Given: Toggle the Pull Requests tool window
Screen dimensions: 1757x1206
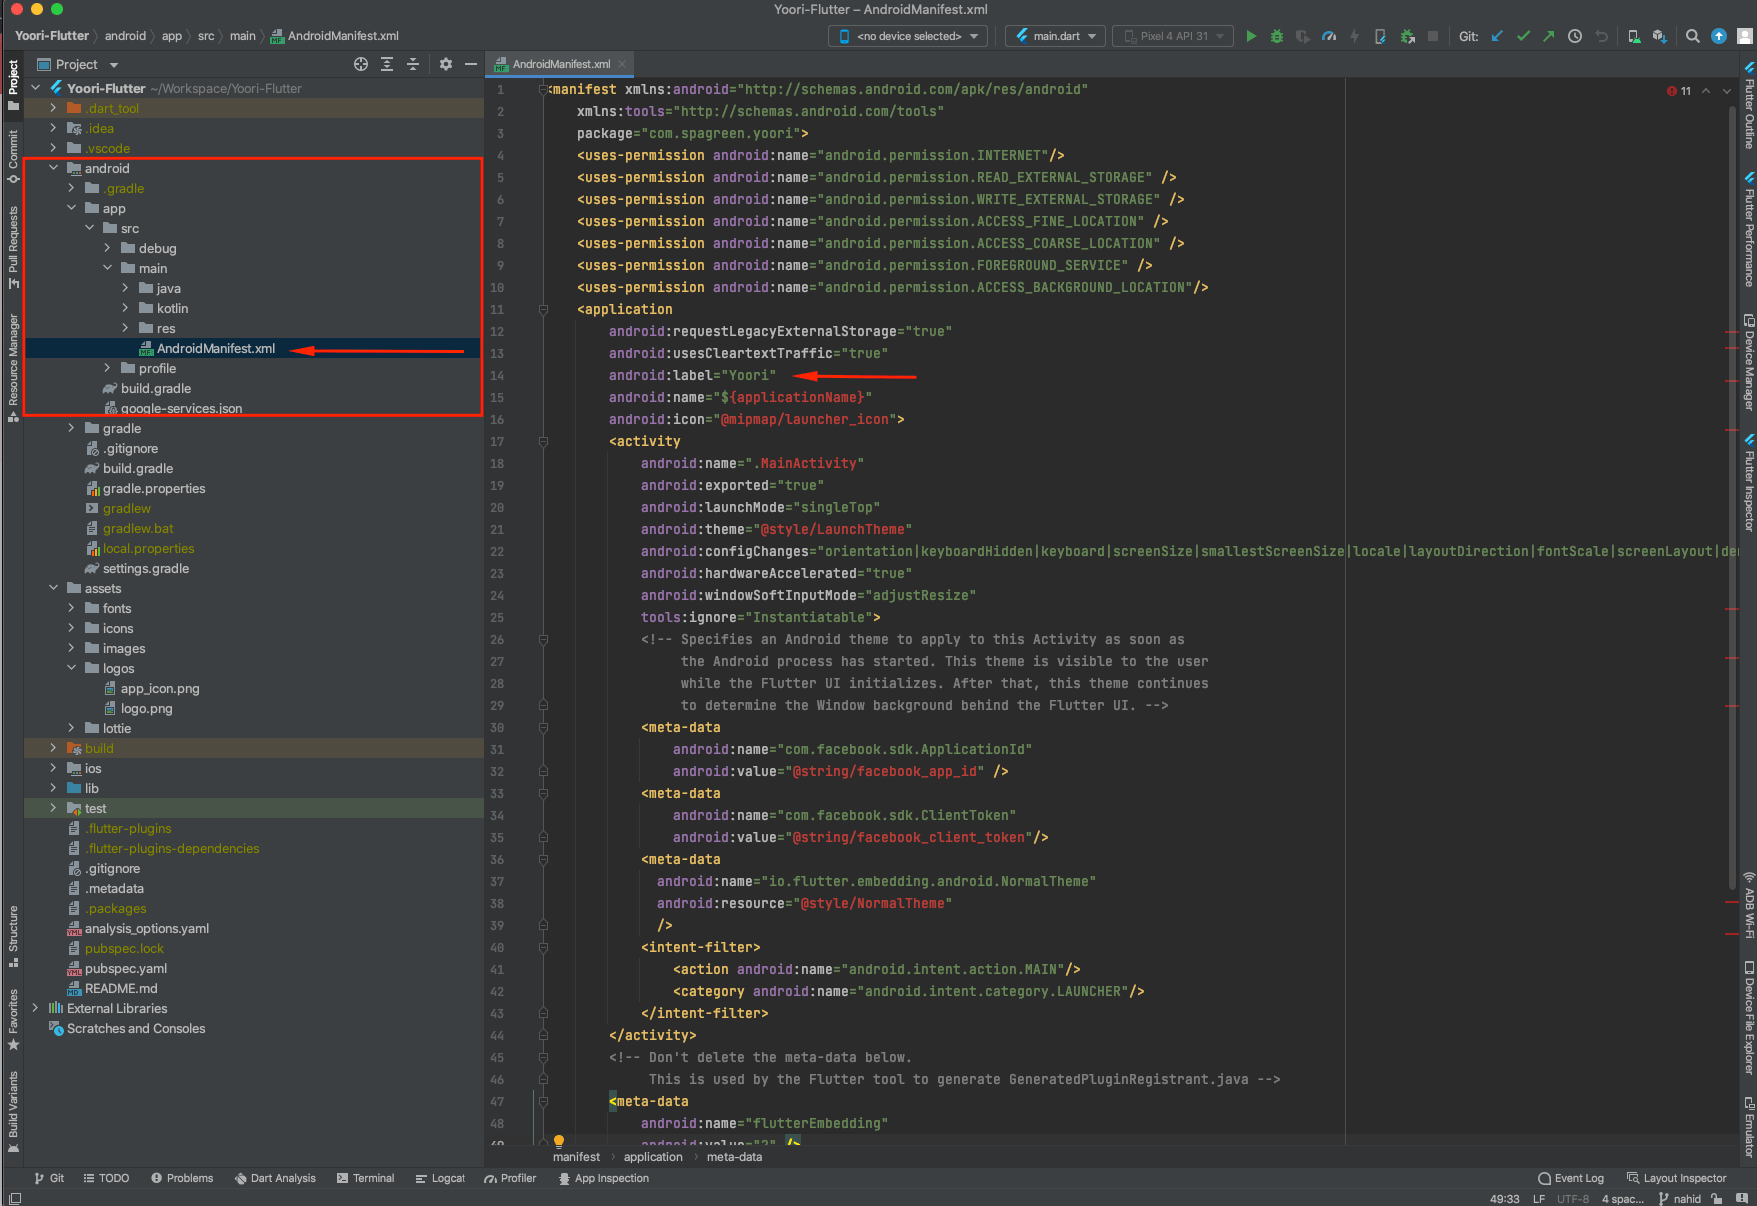Looking at the screenshot, I should point(13,247).
